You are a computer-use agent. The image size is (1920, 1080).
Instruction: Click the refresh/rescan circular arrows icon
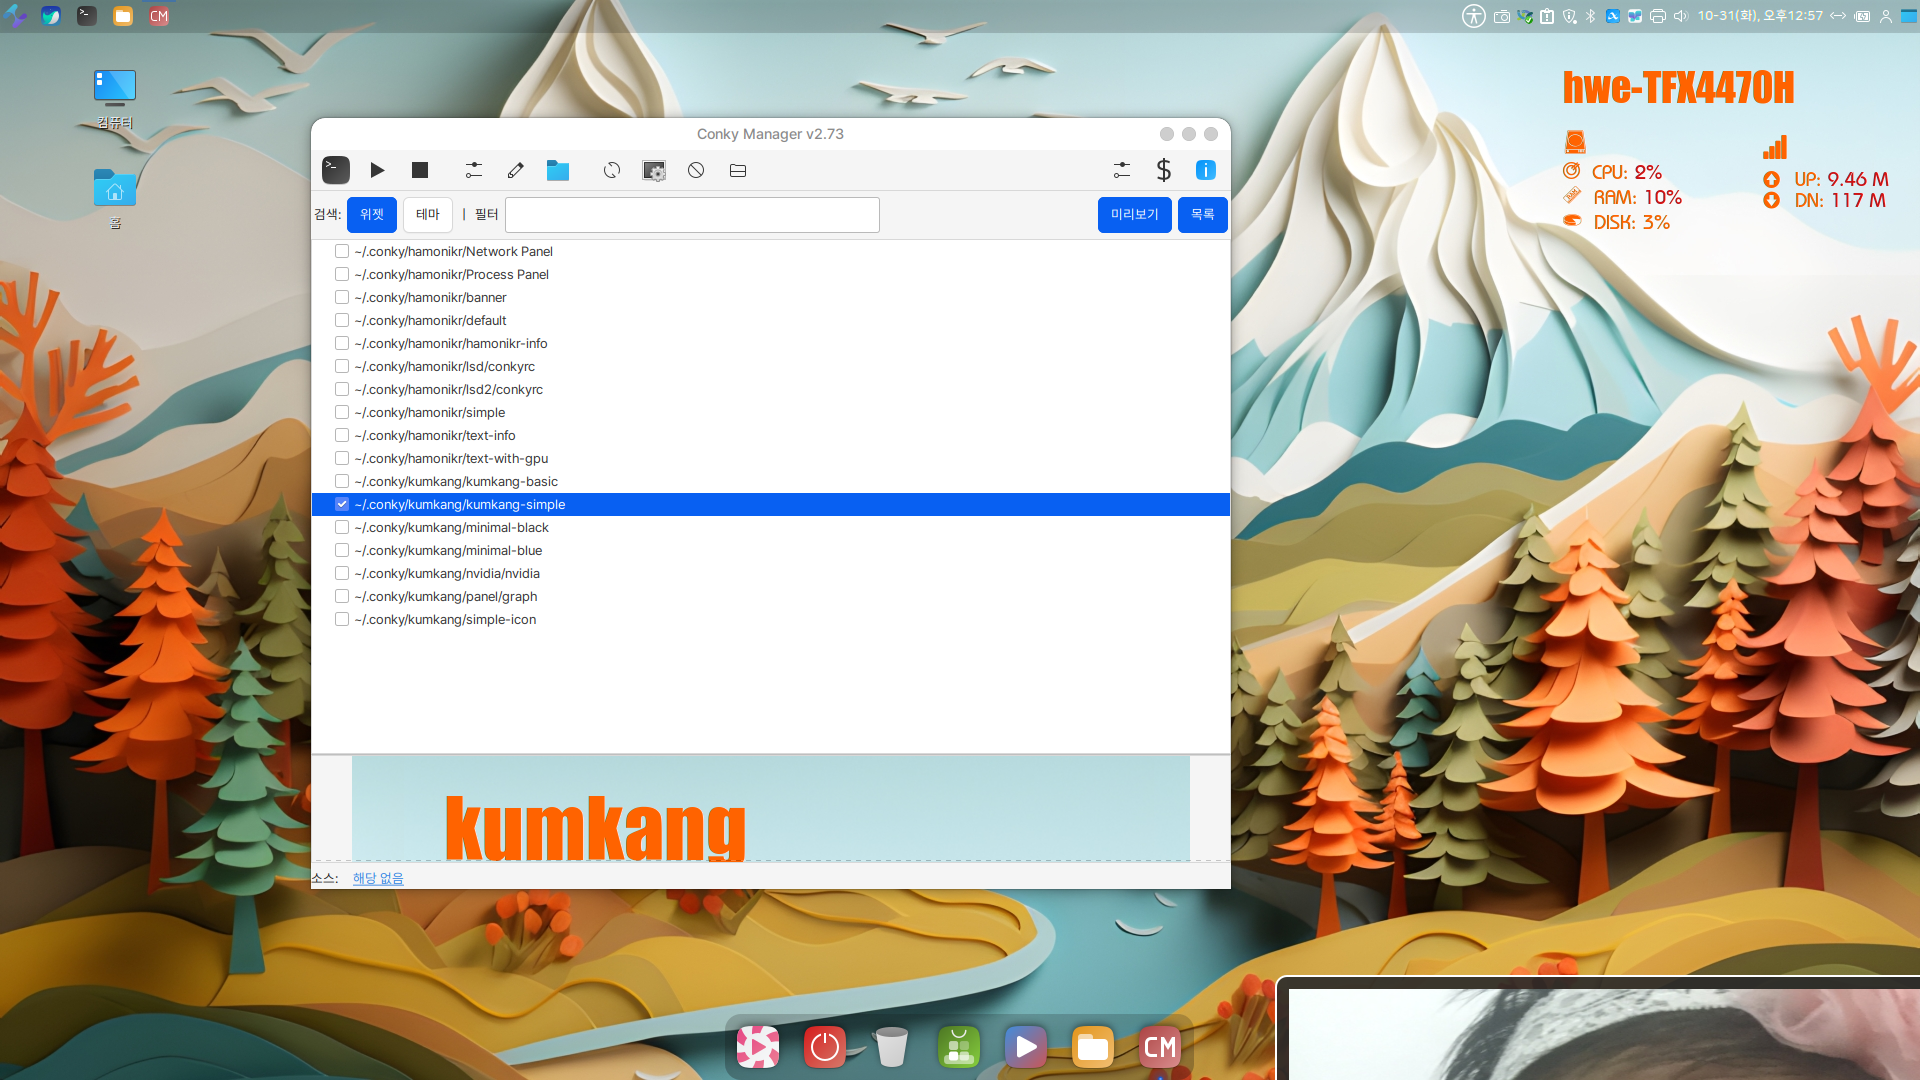[612, 170]
